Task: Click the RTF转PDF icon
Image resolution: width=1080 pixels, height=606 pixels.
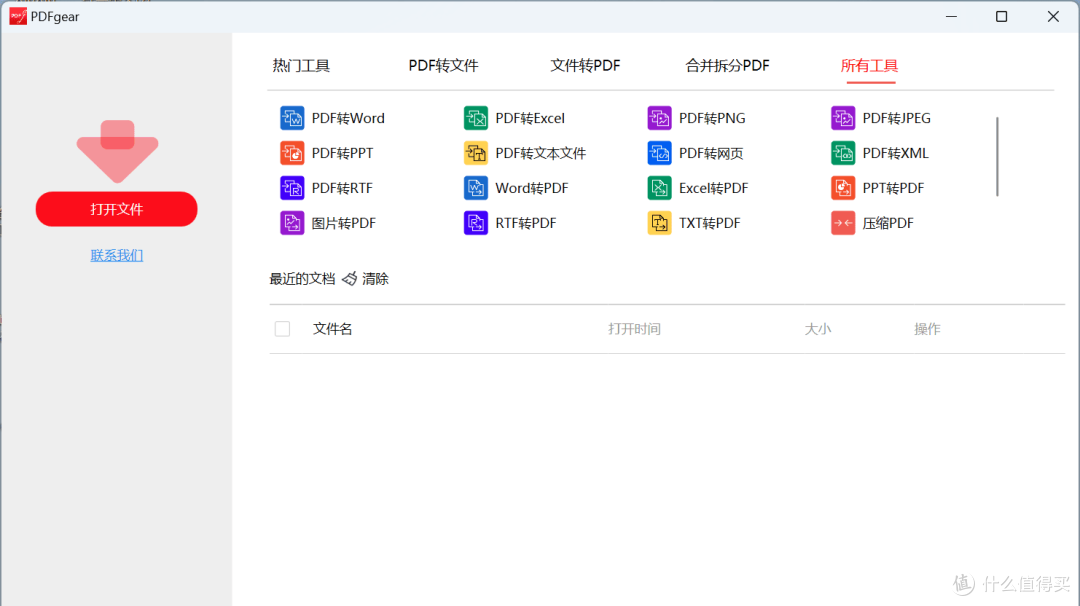Action: click(476, 223)
